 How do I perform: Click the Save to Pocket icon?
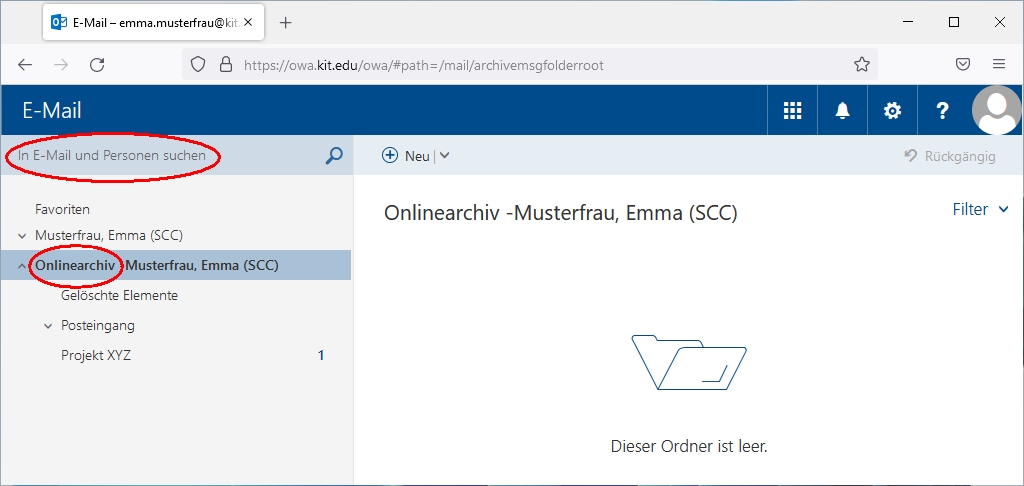[x=962, y=65]
